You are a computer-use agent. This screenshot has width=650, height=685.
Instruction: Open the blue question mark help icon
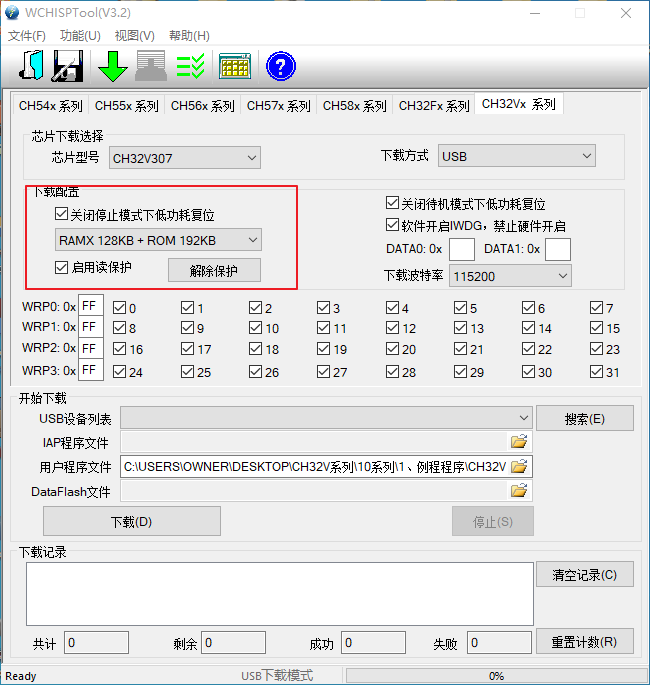[281, 66]
